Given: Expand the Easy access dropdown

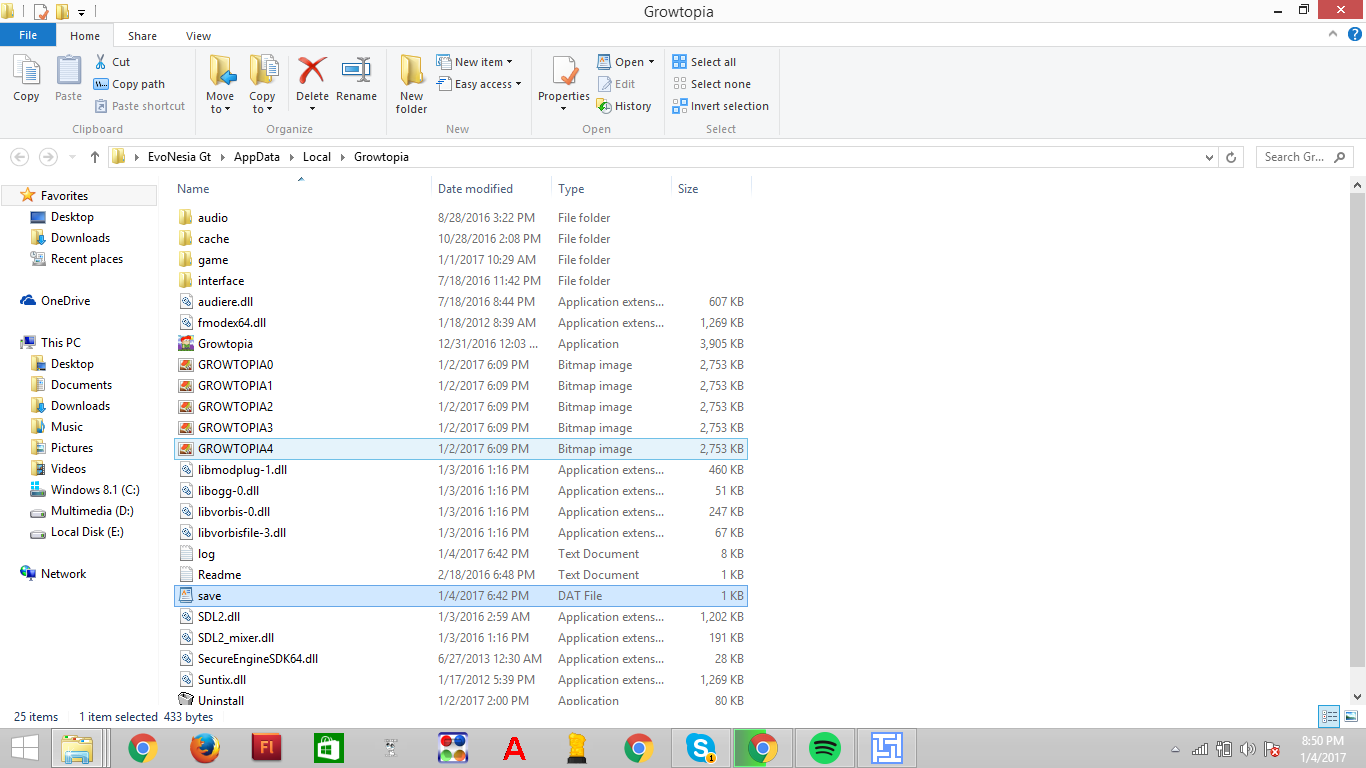Looking at the screenshot, I should tap(480, 84).
